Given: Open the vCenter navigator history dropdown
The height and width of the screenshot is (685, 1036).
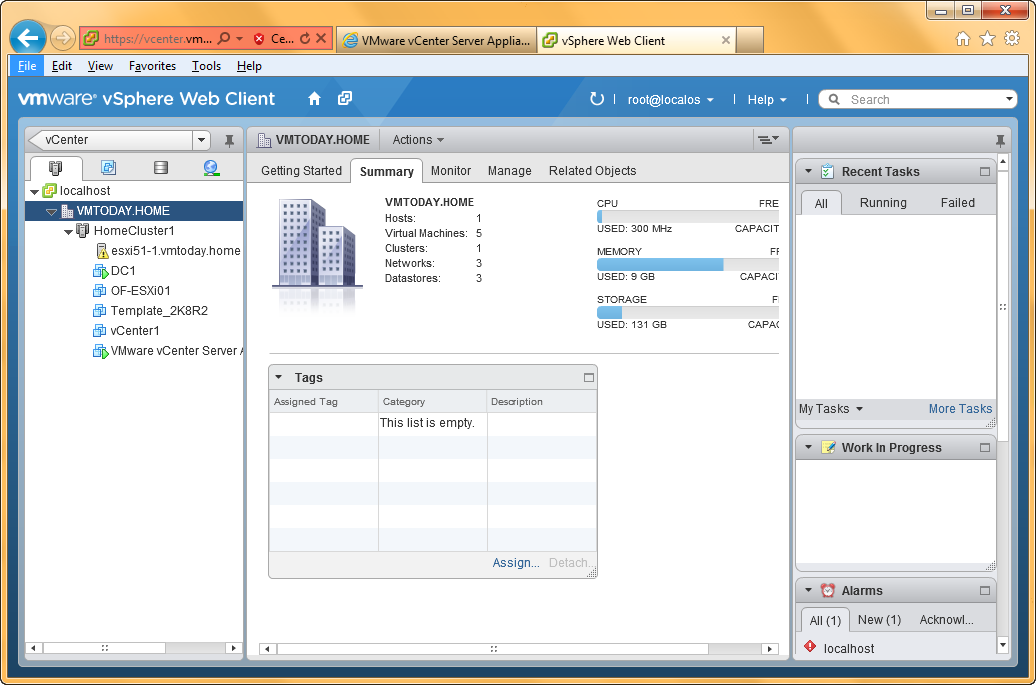Looking at the screenshot, I should (x=202, y=140).
